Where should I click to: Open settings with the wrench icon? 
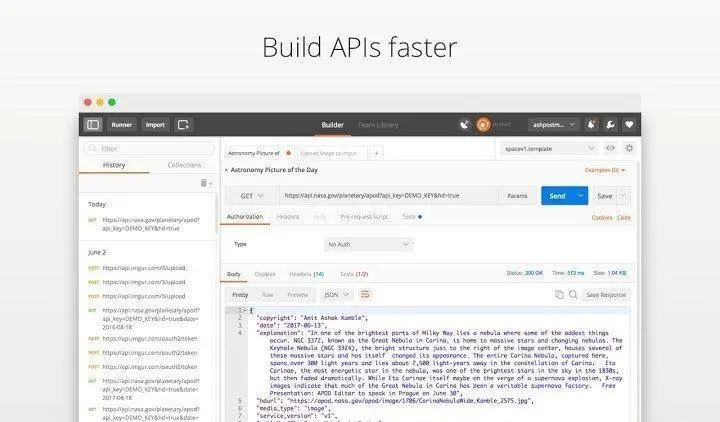point(610,124)
